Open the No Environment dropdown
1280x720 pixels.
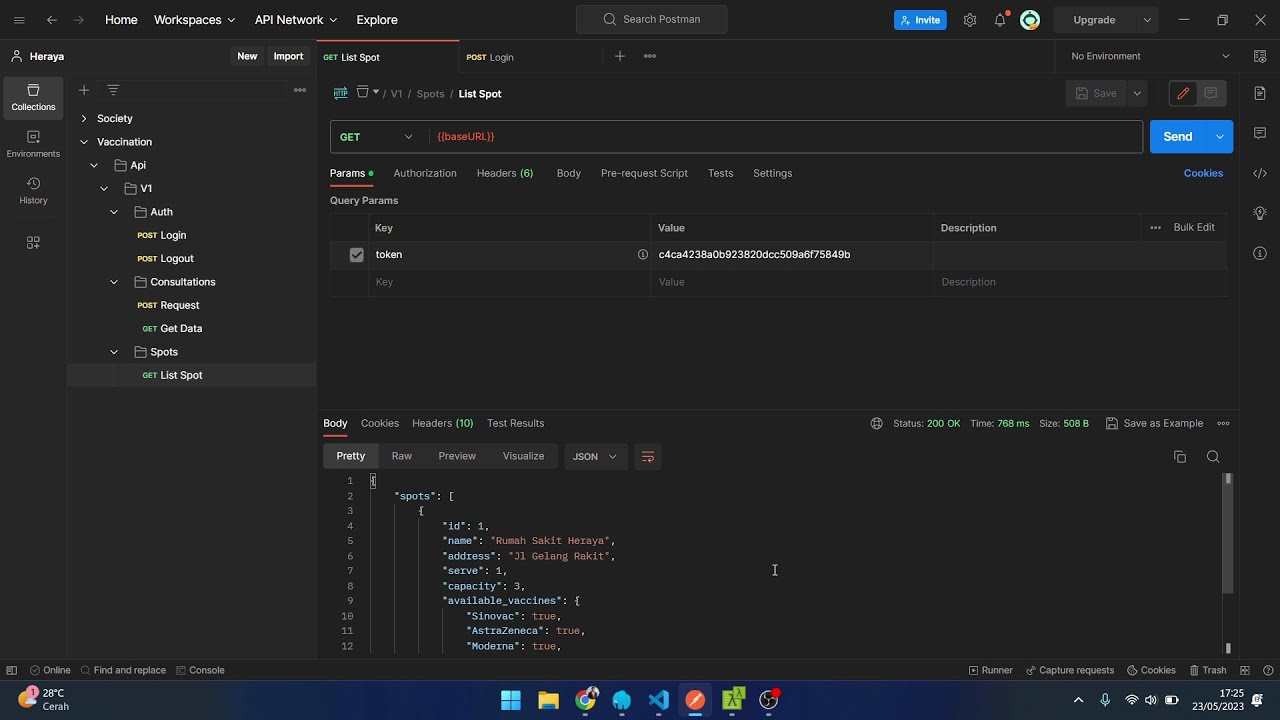tap(1150, 56)
